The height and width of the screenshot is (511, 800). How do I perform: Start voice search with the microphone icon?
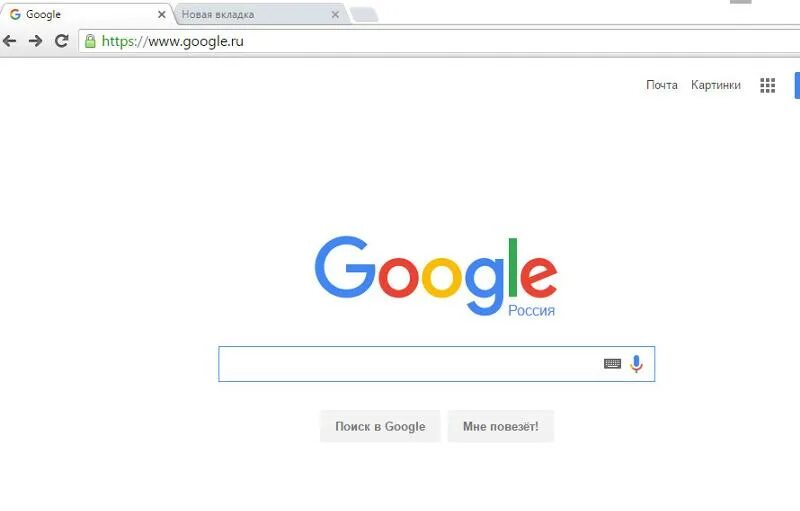click(x=636, y=364)
